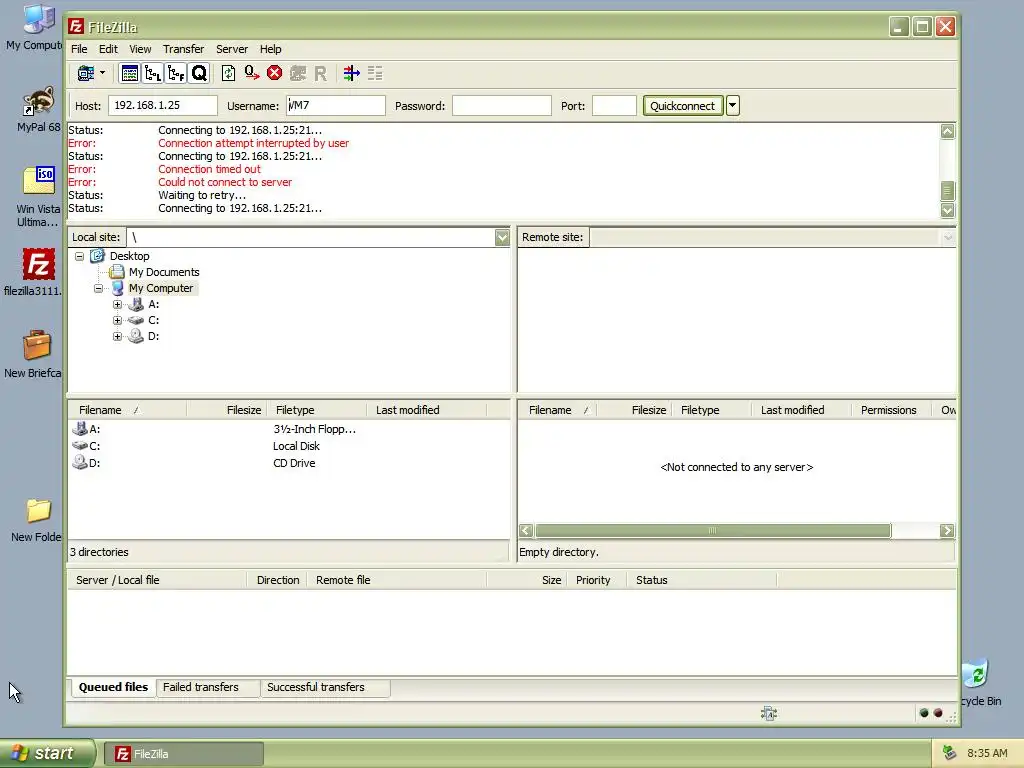
Task: Sort remote list by Filetype column
Action: [712, 410]
